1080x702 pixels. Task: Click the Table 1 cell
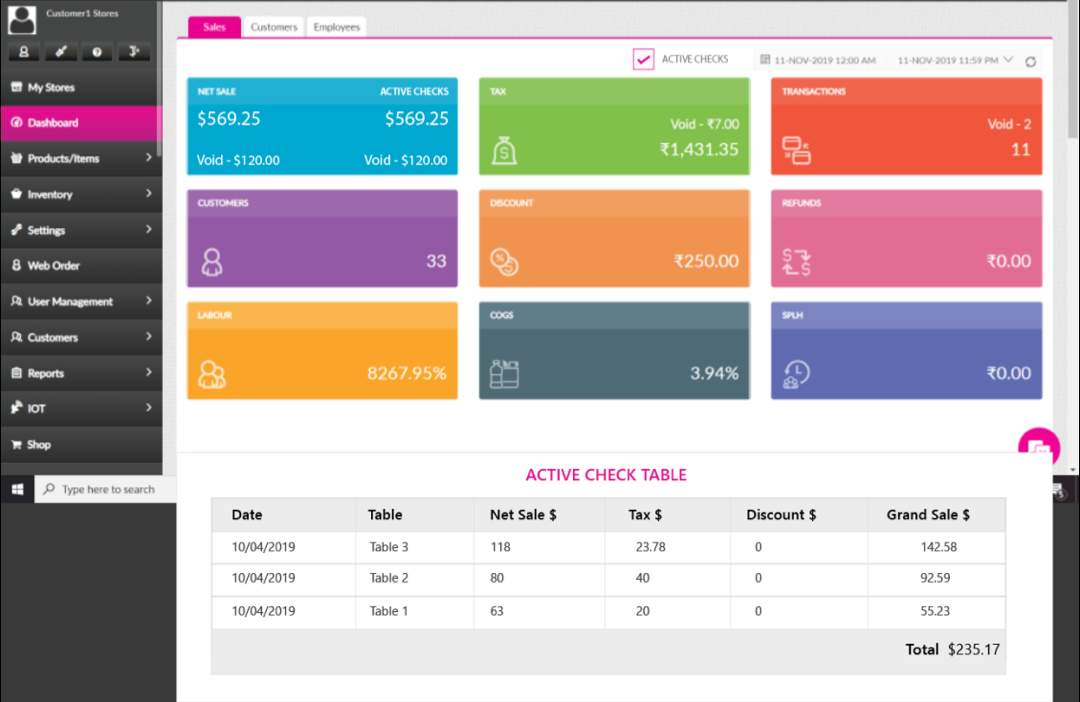[x=388, y=611]
